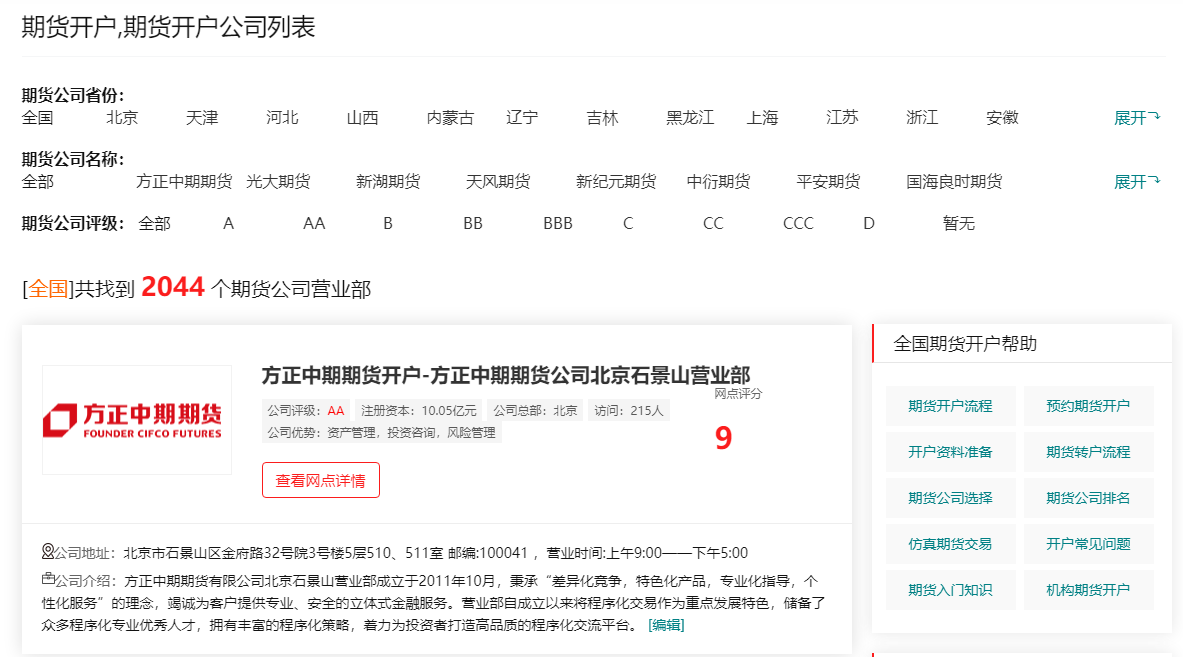Filter by 天津 province
This screenshot has width=1183, height=657.
(x=202, y=118)
